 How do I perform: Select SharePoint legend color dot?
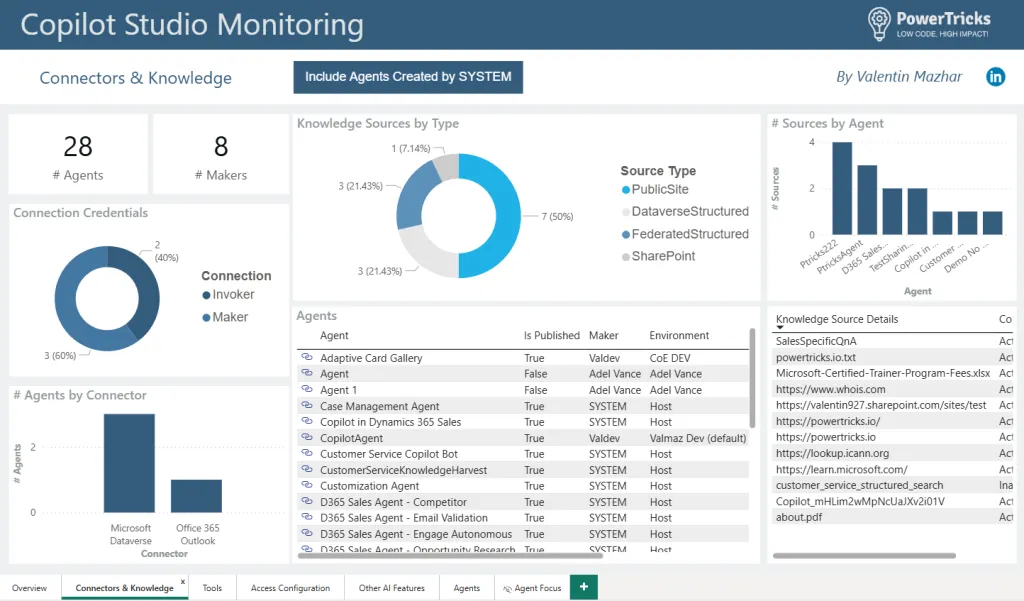pyautogui.click(x=626, y=257)
